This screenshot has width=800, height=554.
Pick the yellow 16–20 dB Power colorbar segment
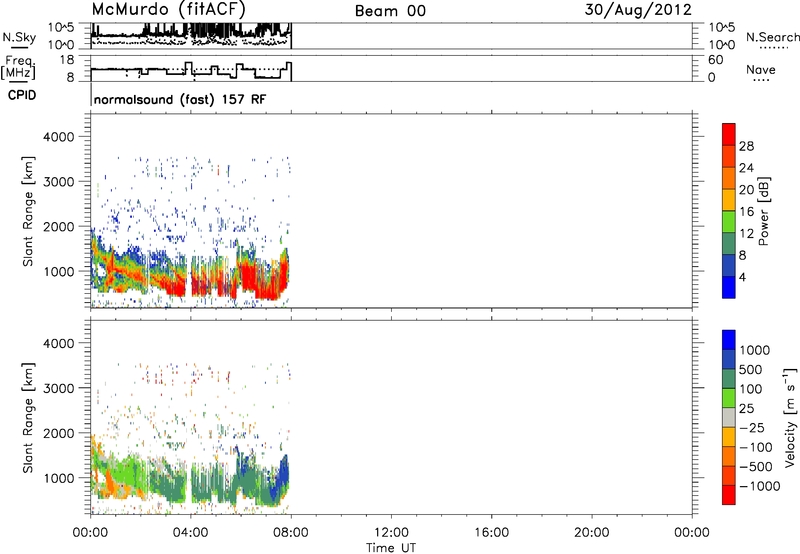[x=729, y=199]
